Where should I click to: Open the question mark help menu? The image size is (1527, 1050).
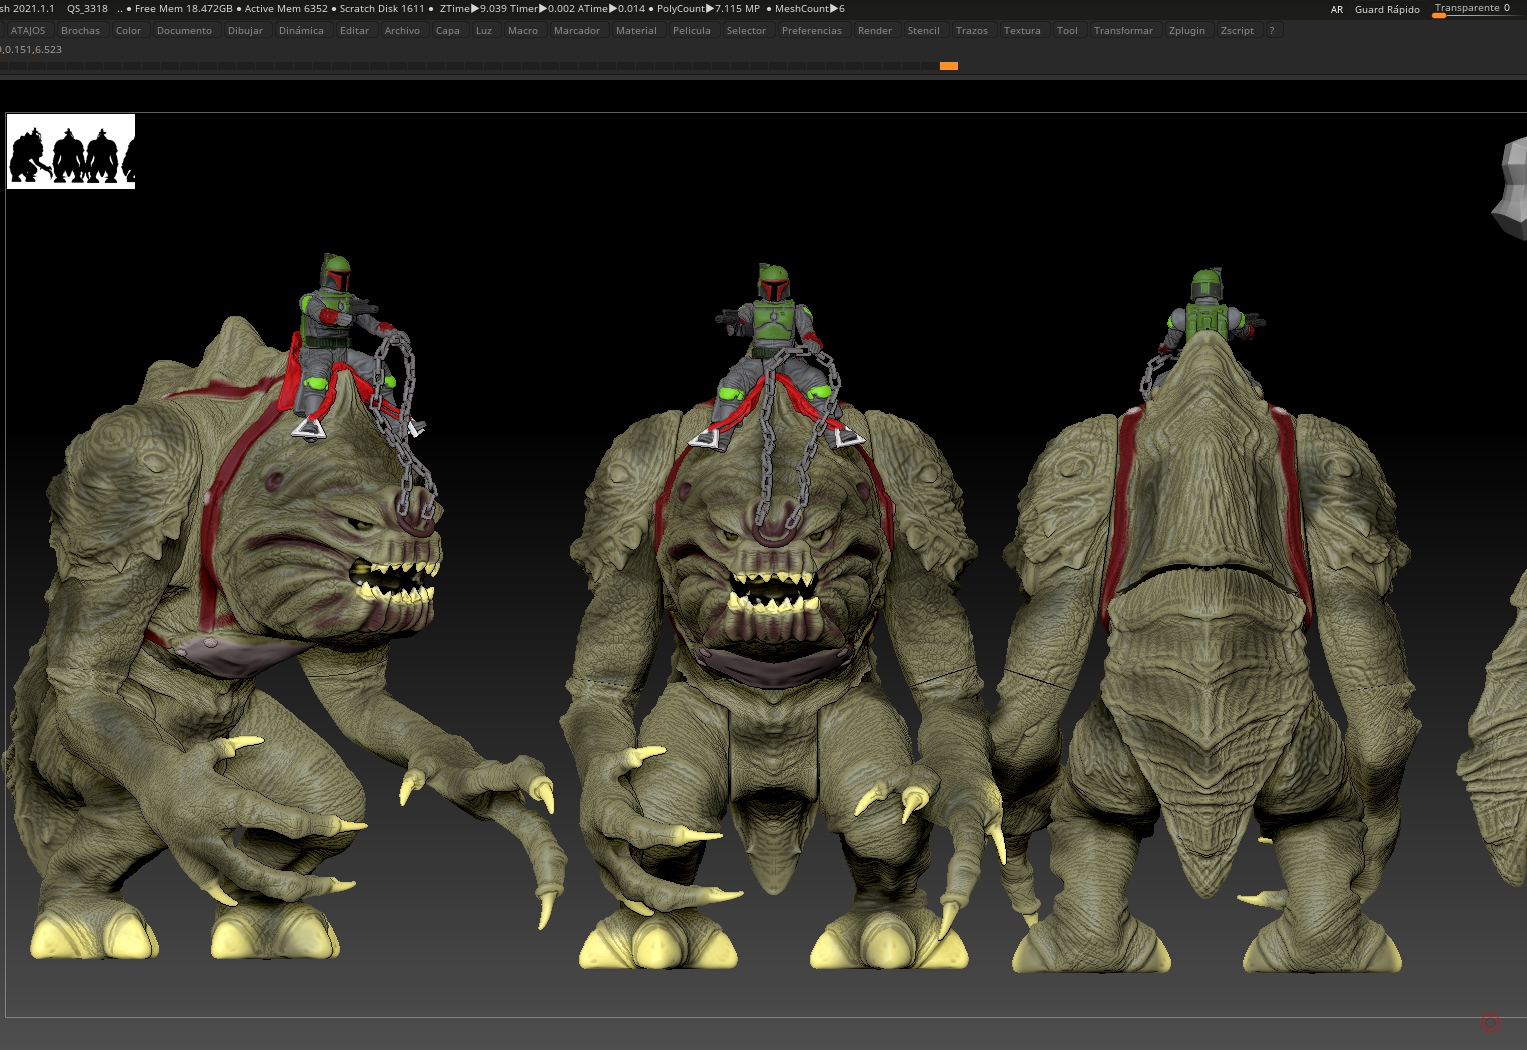1272,31
